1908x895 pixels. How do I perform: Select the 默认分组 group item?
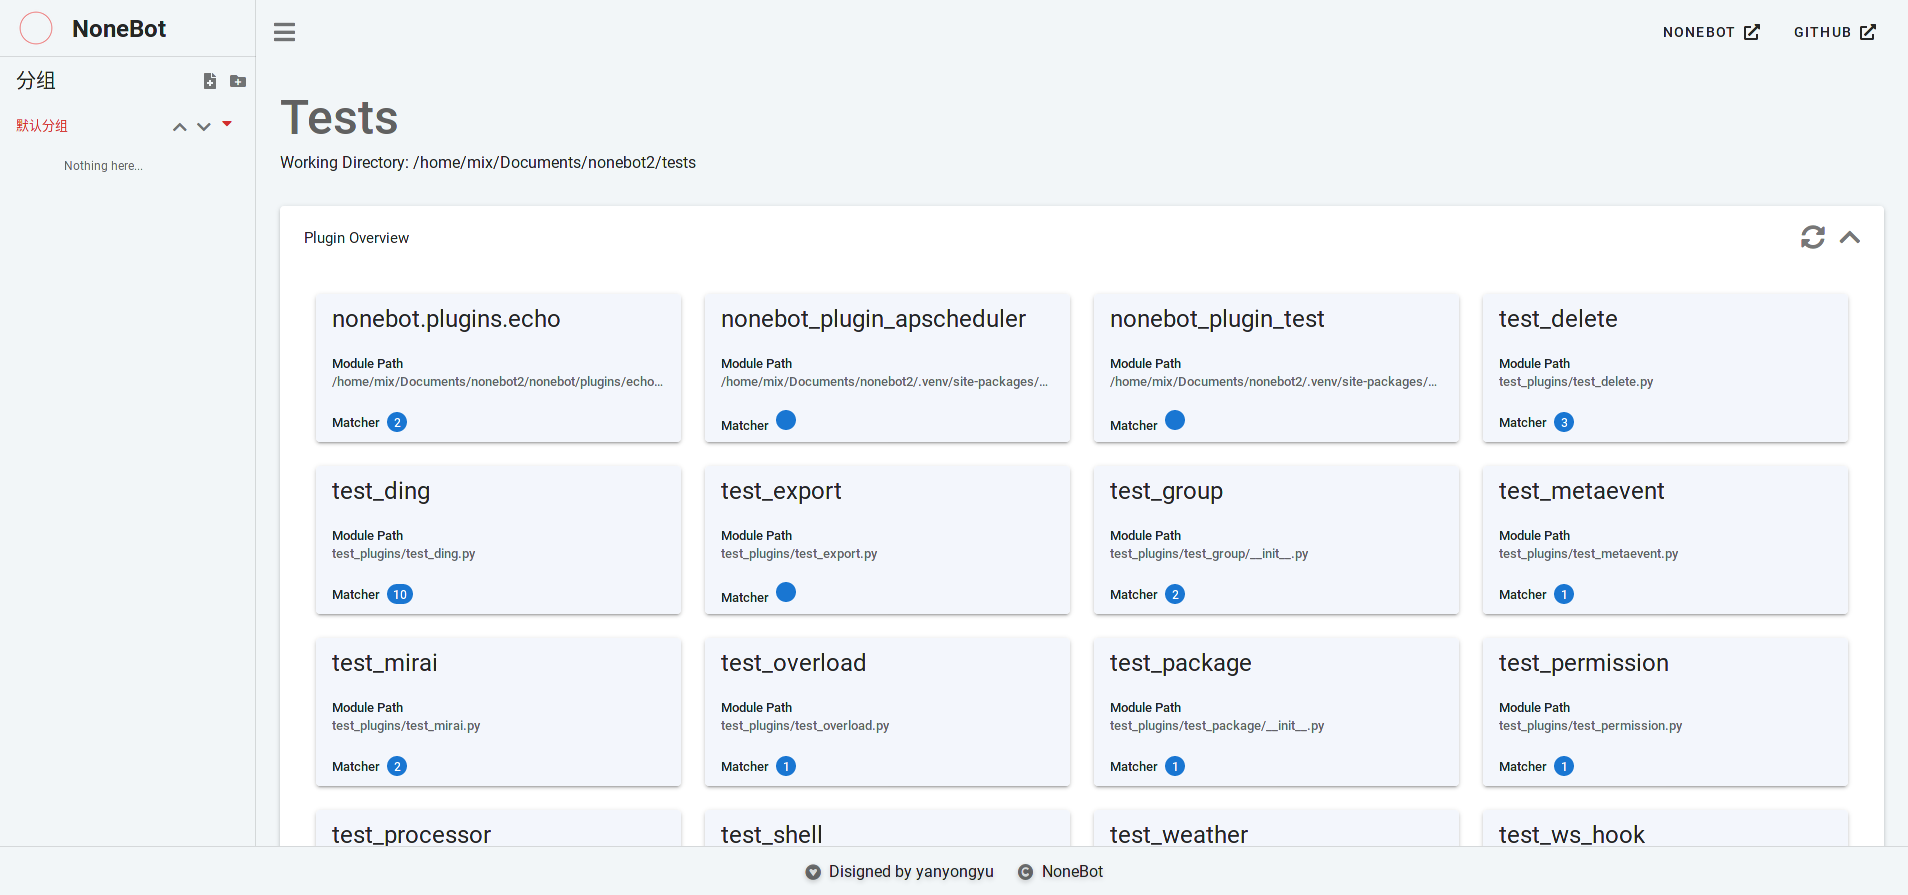coord(42,126)
